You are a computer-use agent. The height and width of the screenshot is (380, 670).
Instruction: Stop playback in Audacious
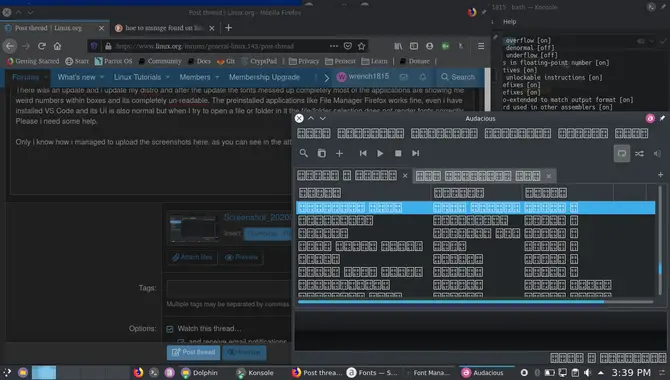pos(398,153)
